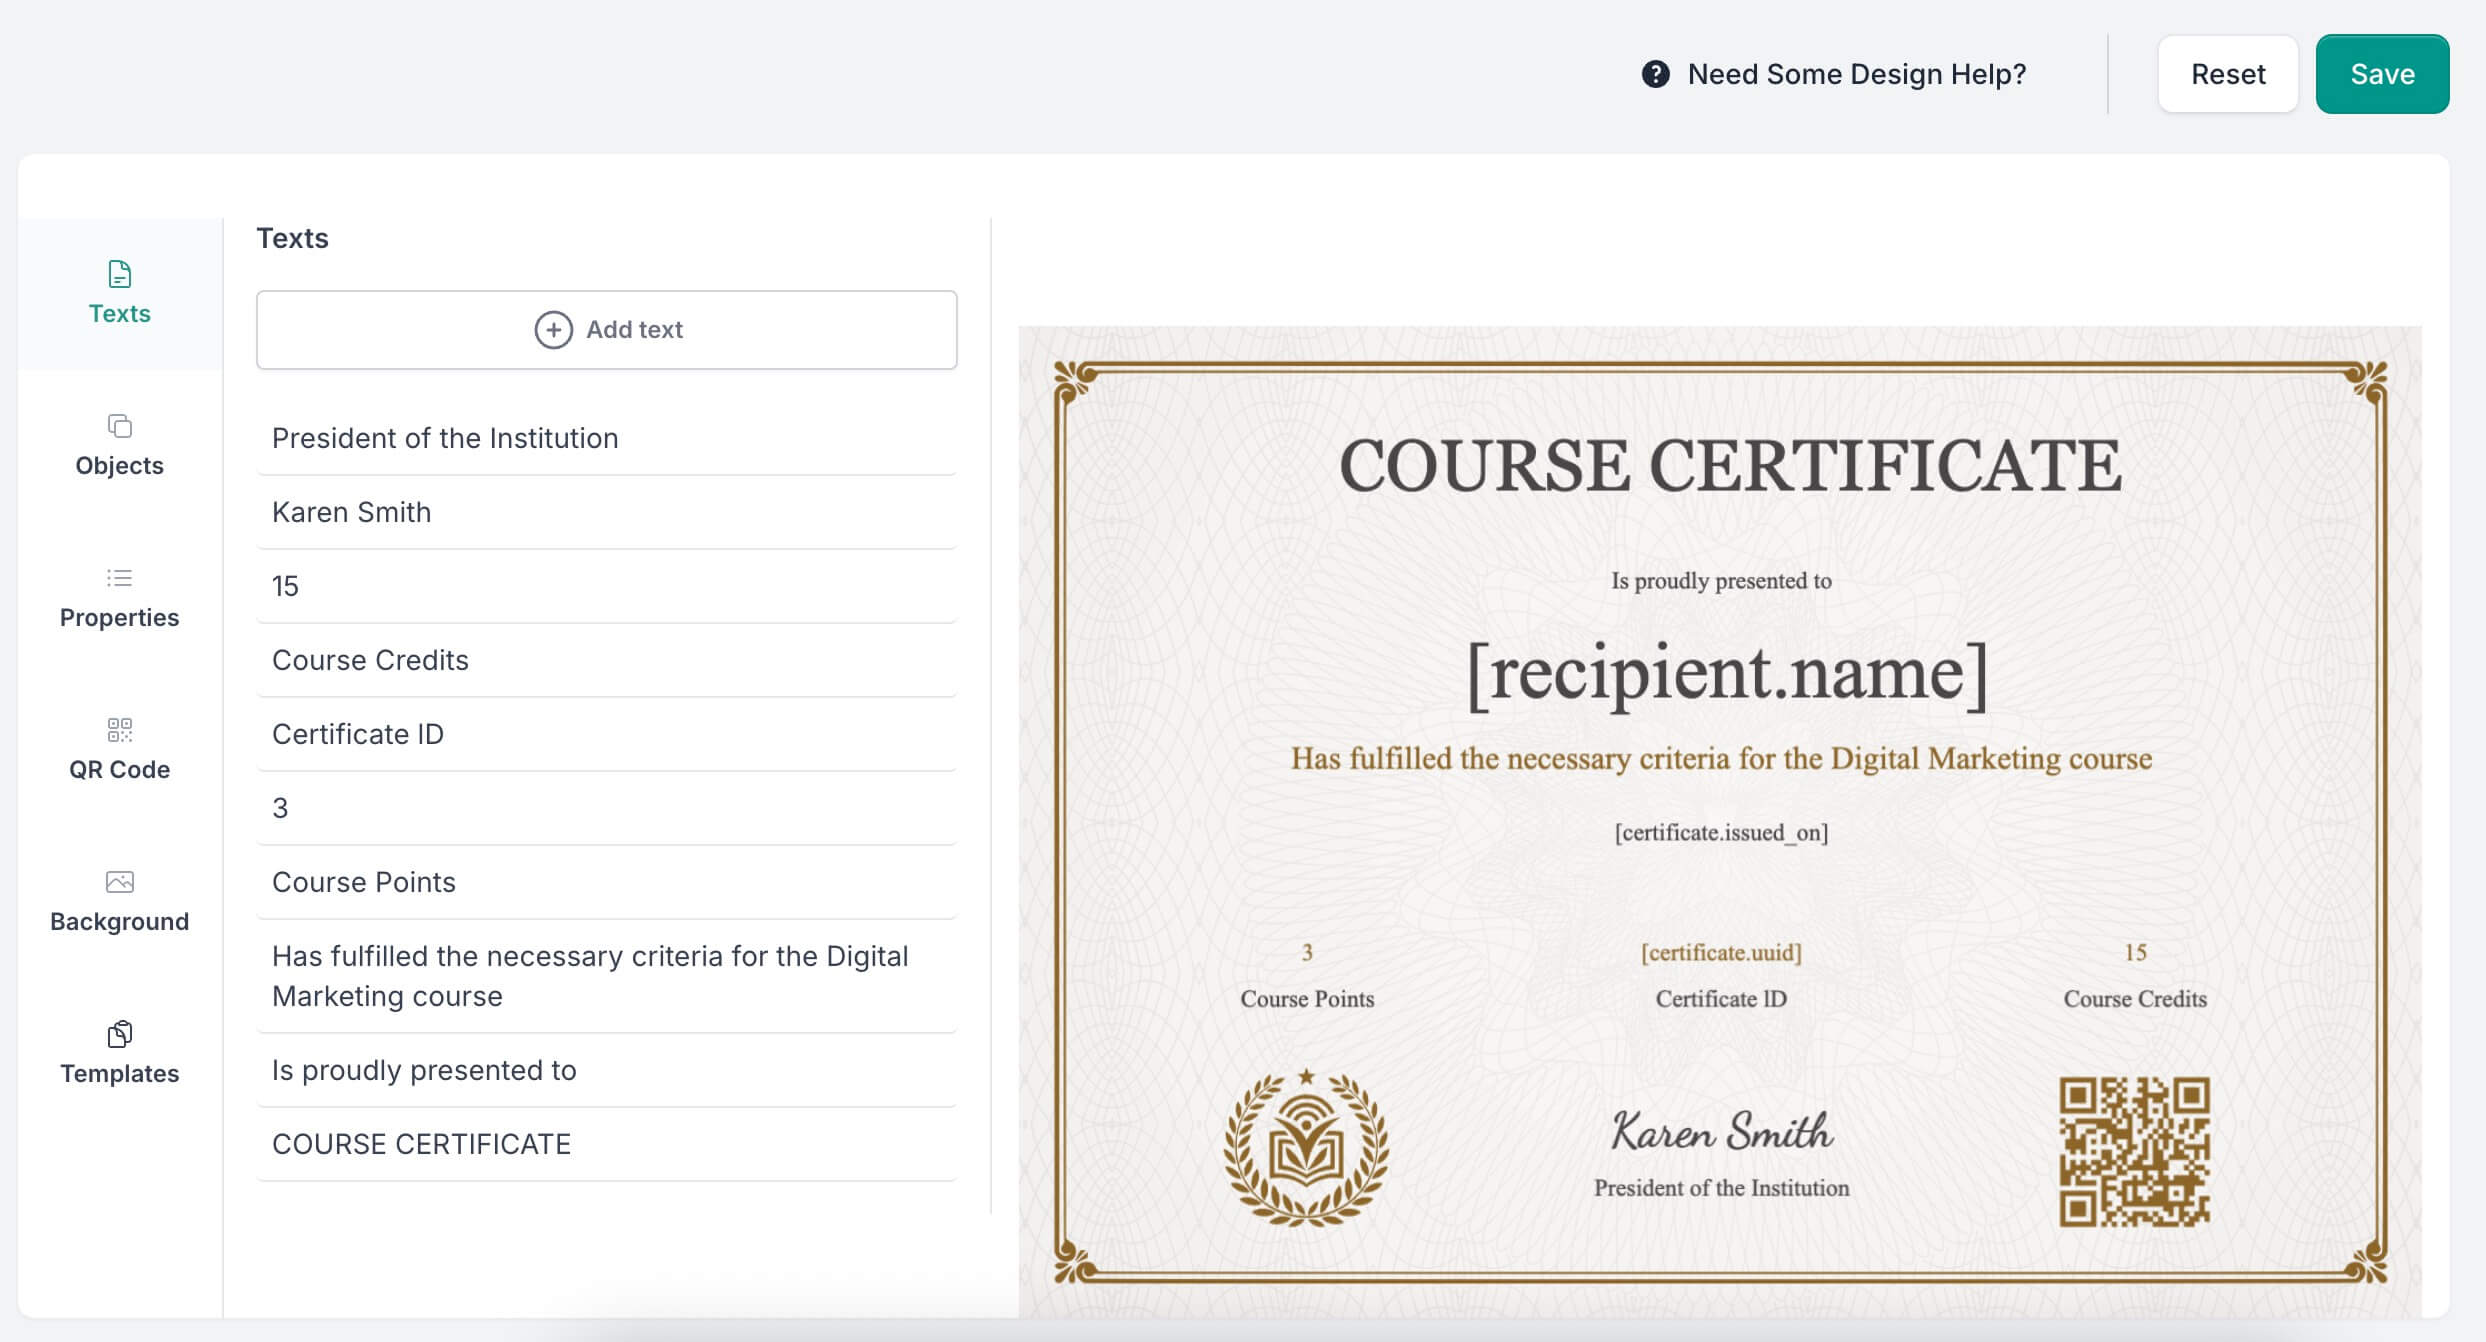Select the 'Course Points' text row

(606, 882)
